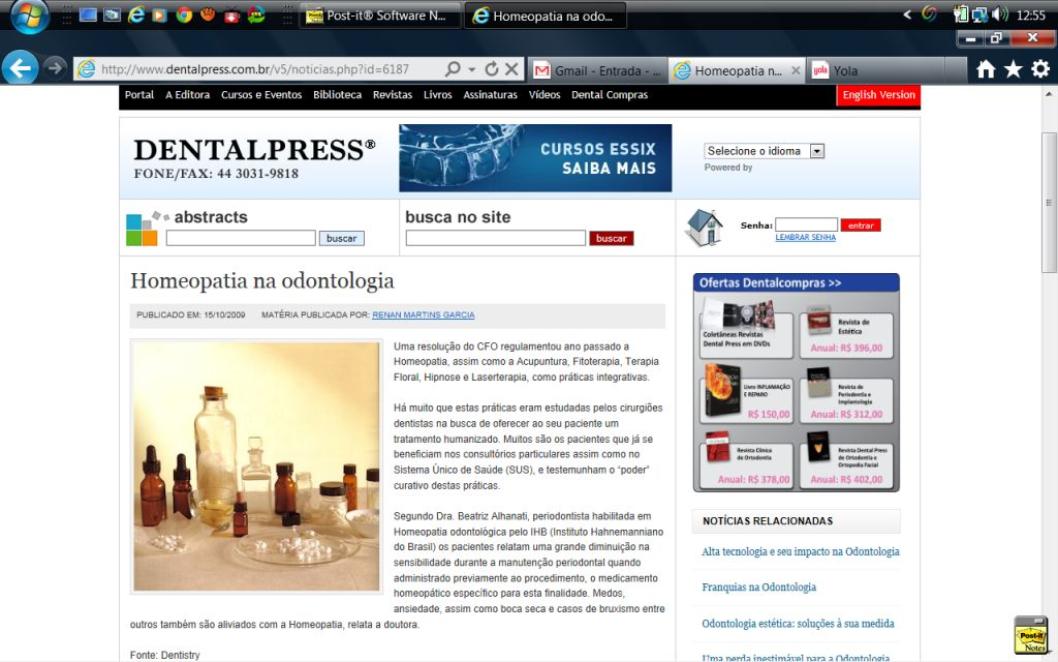Open the Dental Compras menu item
The image size is (1058, 662).
click(x=609, y=95)
